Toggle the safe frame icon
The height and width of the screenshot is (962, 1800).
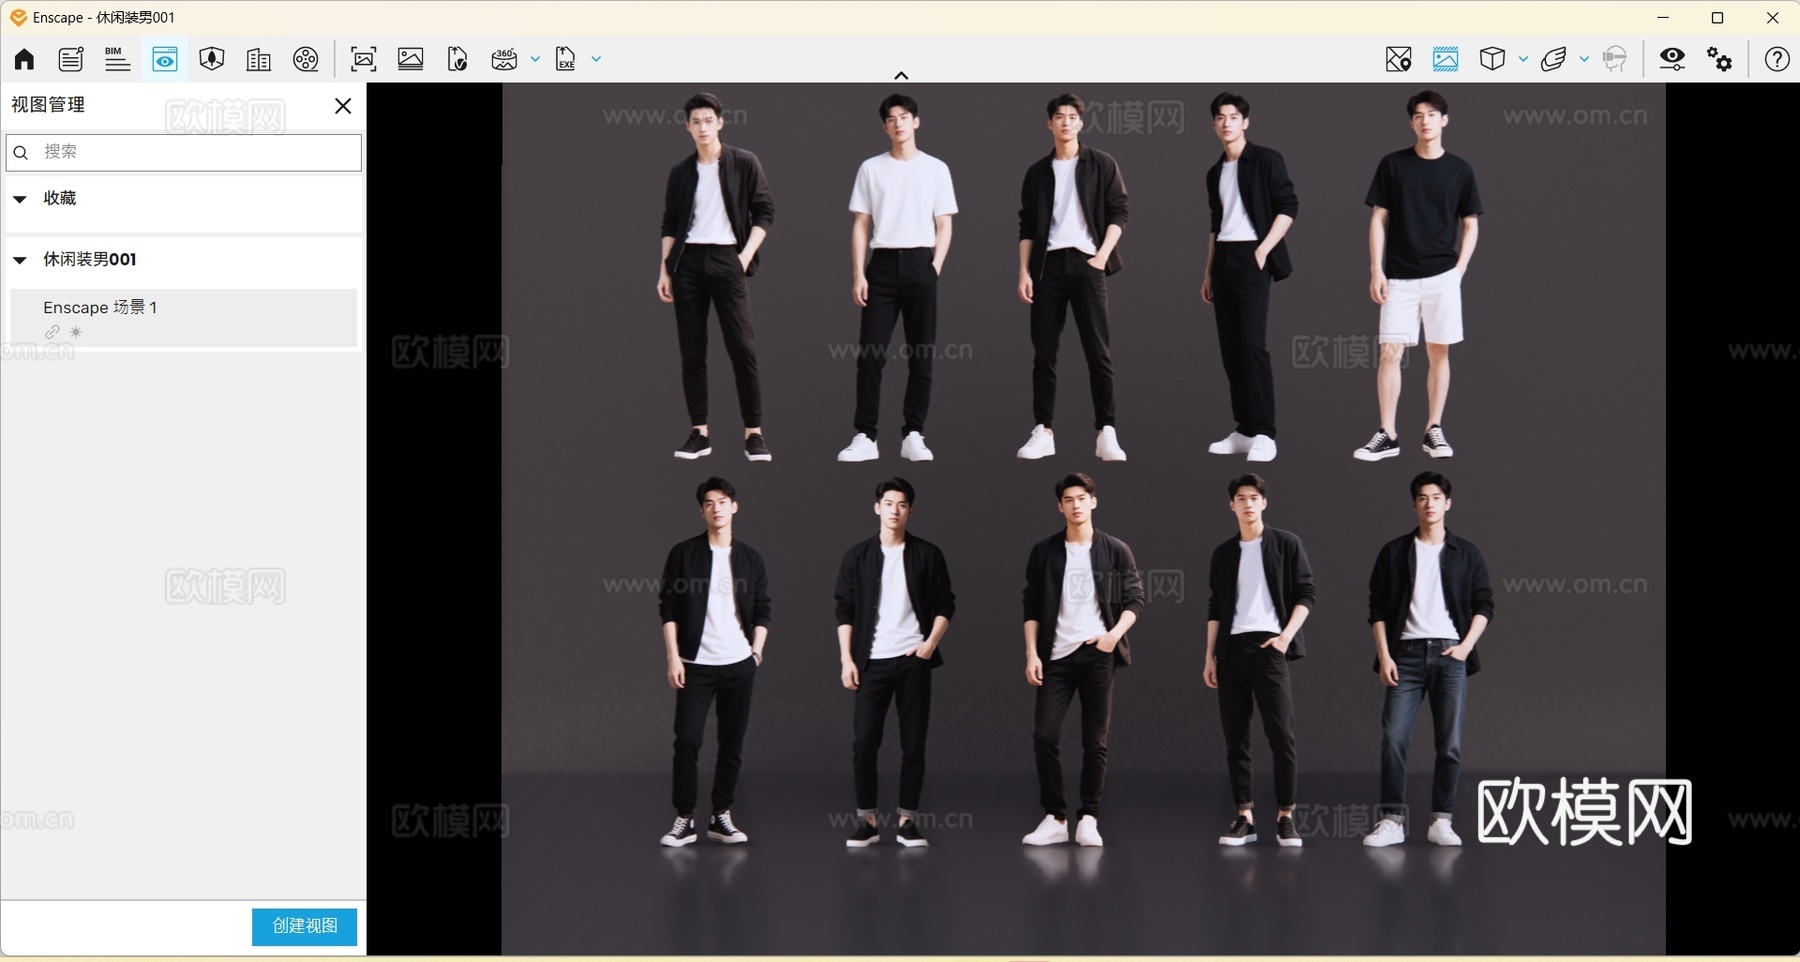point(1445,59)
